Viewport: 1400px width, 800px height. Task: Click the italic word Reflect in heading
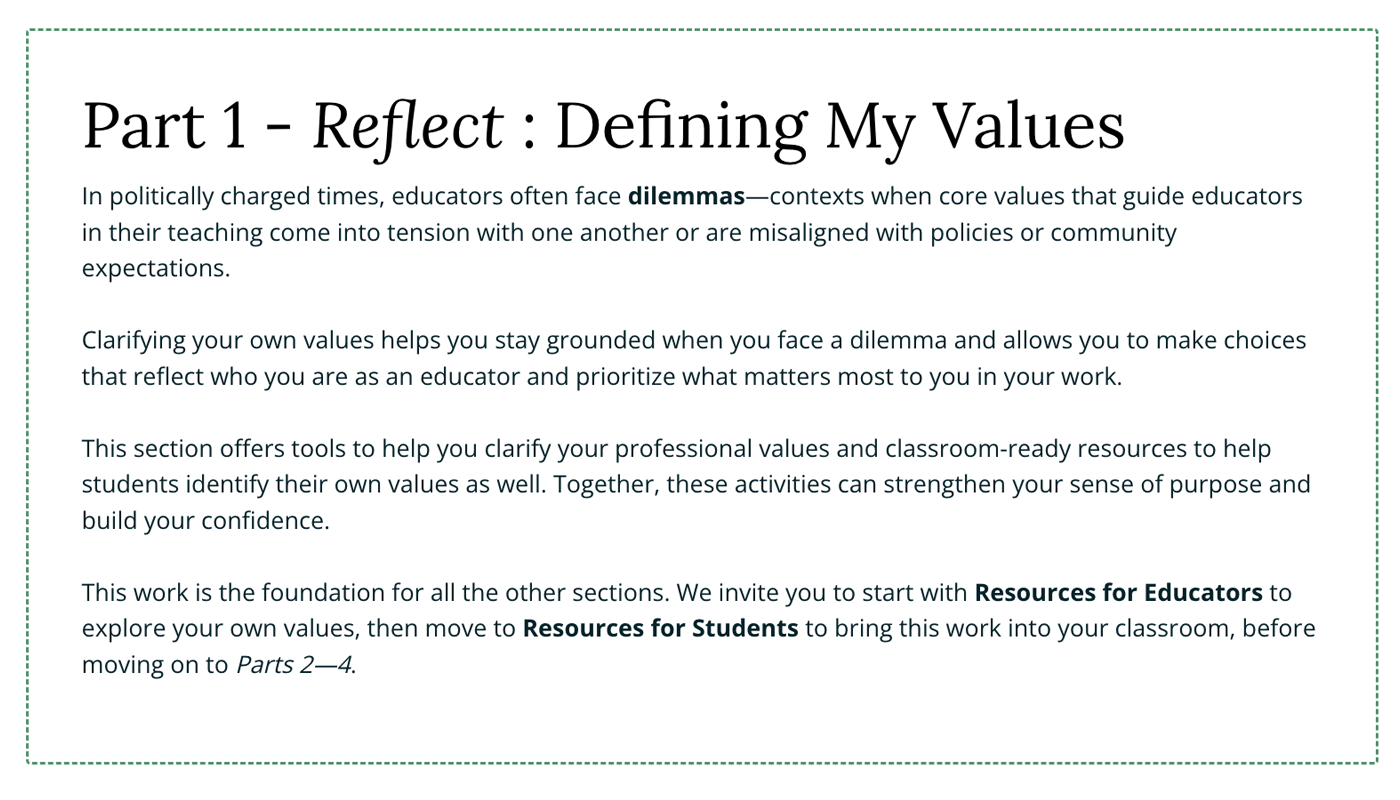407,127
